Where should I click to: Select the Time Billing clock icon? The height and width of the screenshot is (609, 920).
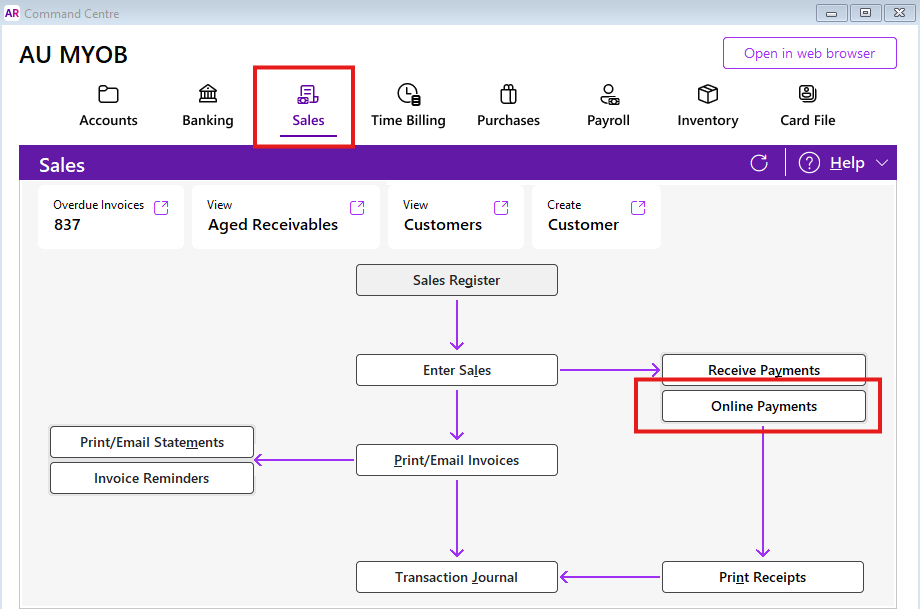point(408,95)
